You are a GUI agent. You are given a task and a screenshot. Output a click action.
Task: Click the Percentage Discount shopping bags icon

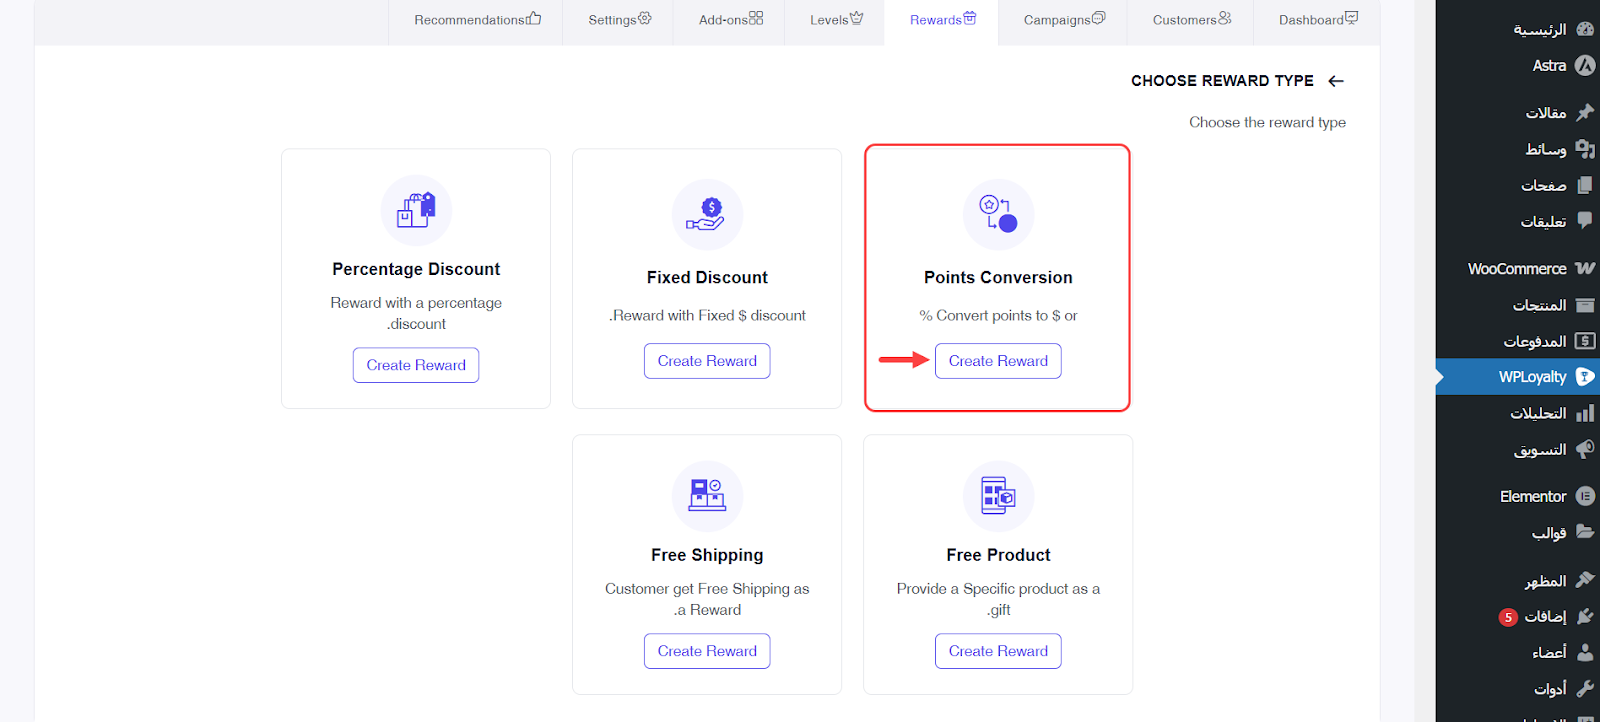click(x=416, y=210)
